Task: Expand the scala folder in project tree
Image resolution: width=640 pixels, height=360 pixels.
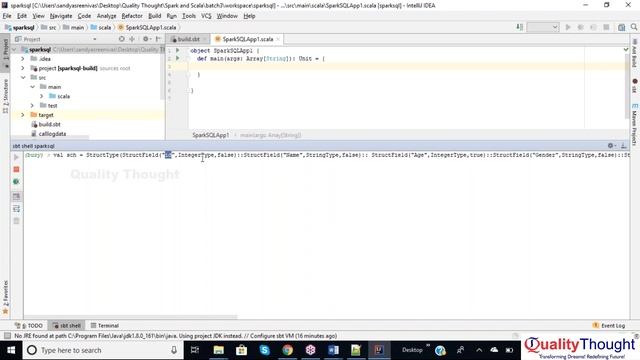Action: click(x=42, y=96)
